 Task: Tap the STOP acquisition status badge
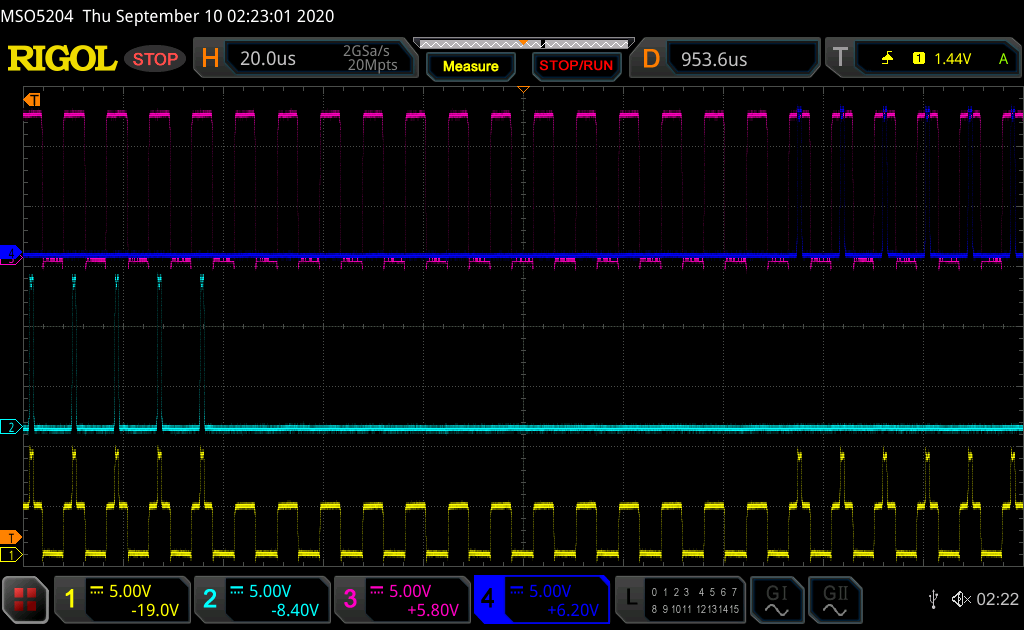(x=155, y=59)
